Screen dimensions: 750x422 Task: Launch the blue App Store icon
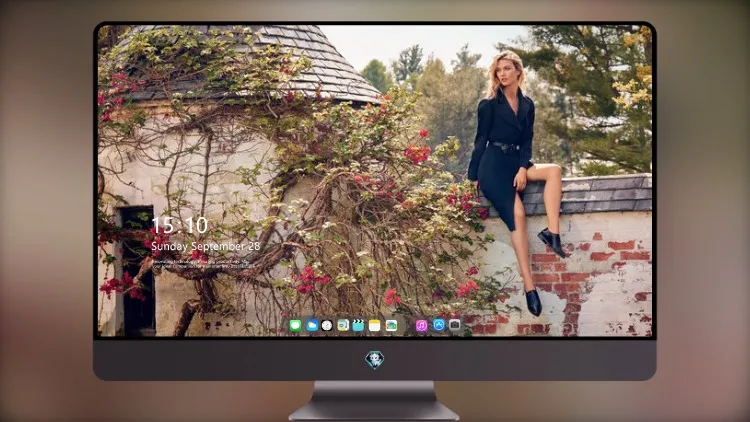(x=439, y=325)
